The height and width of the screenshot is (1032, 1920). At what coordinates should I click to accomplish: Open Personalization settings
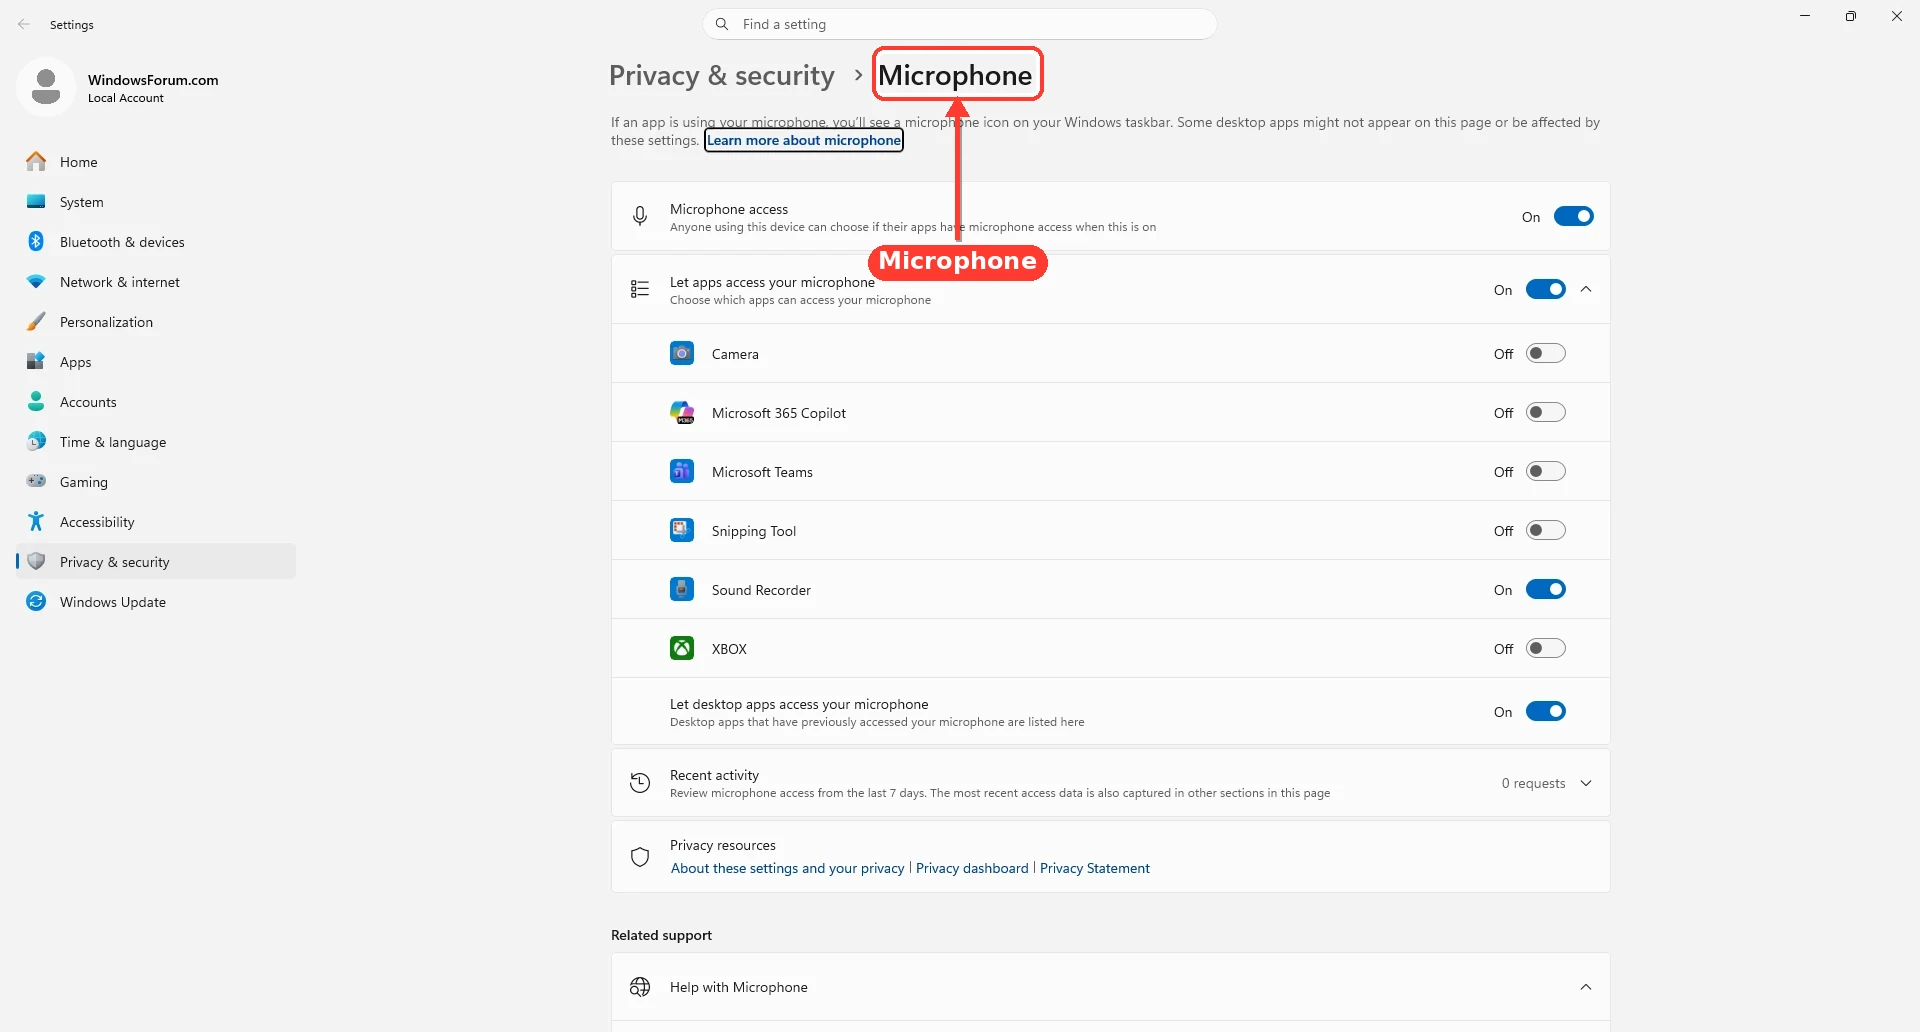point(156,321)
